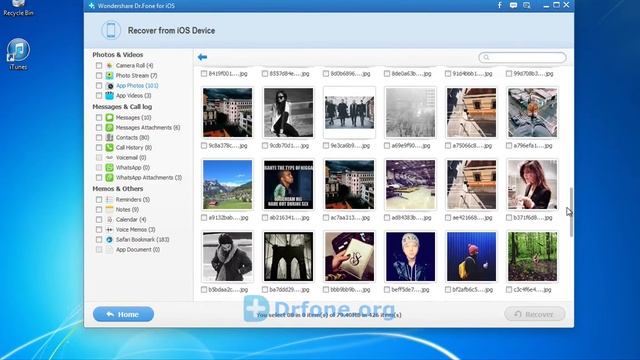Click the App Document icon
640x360 pixels.
click(109, 249)
